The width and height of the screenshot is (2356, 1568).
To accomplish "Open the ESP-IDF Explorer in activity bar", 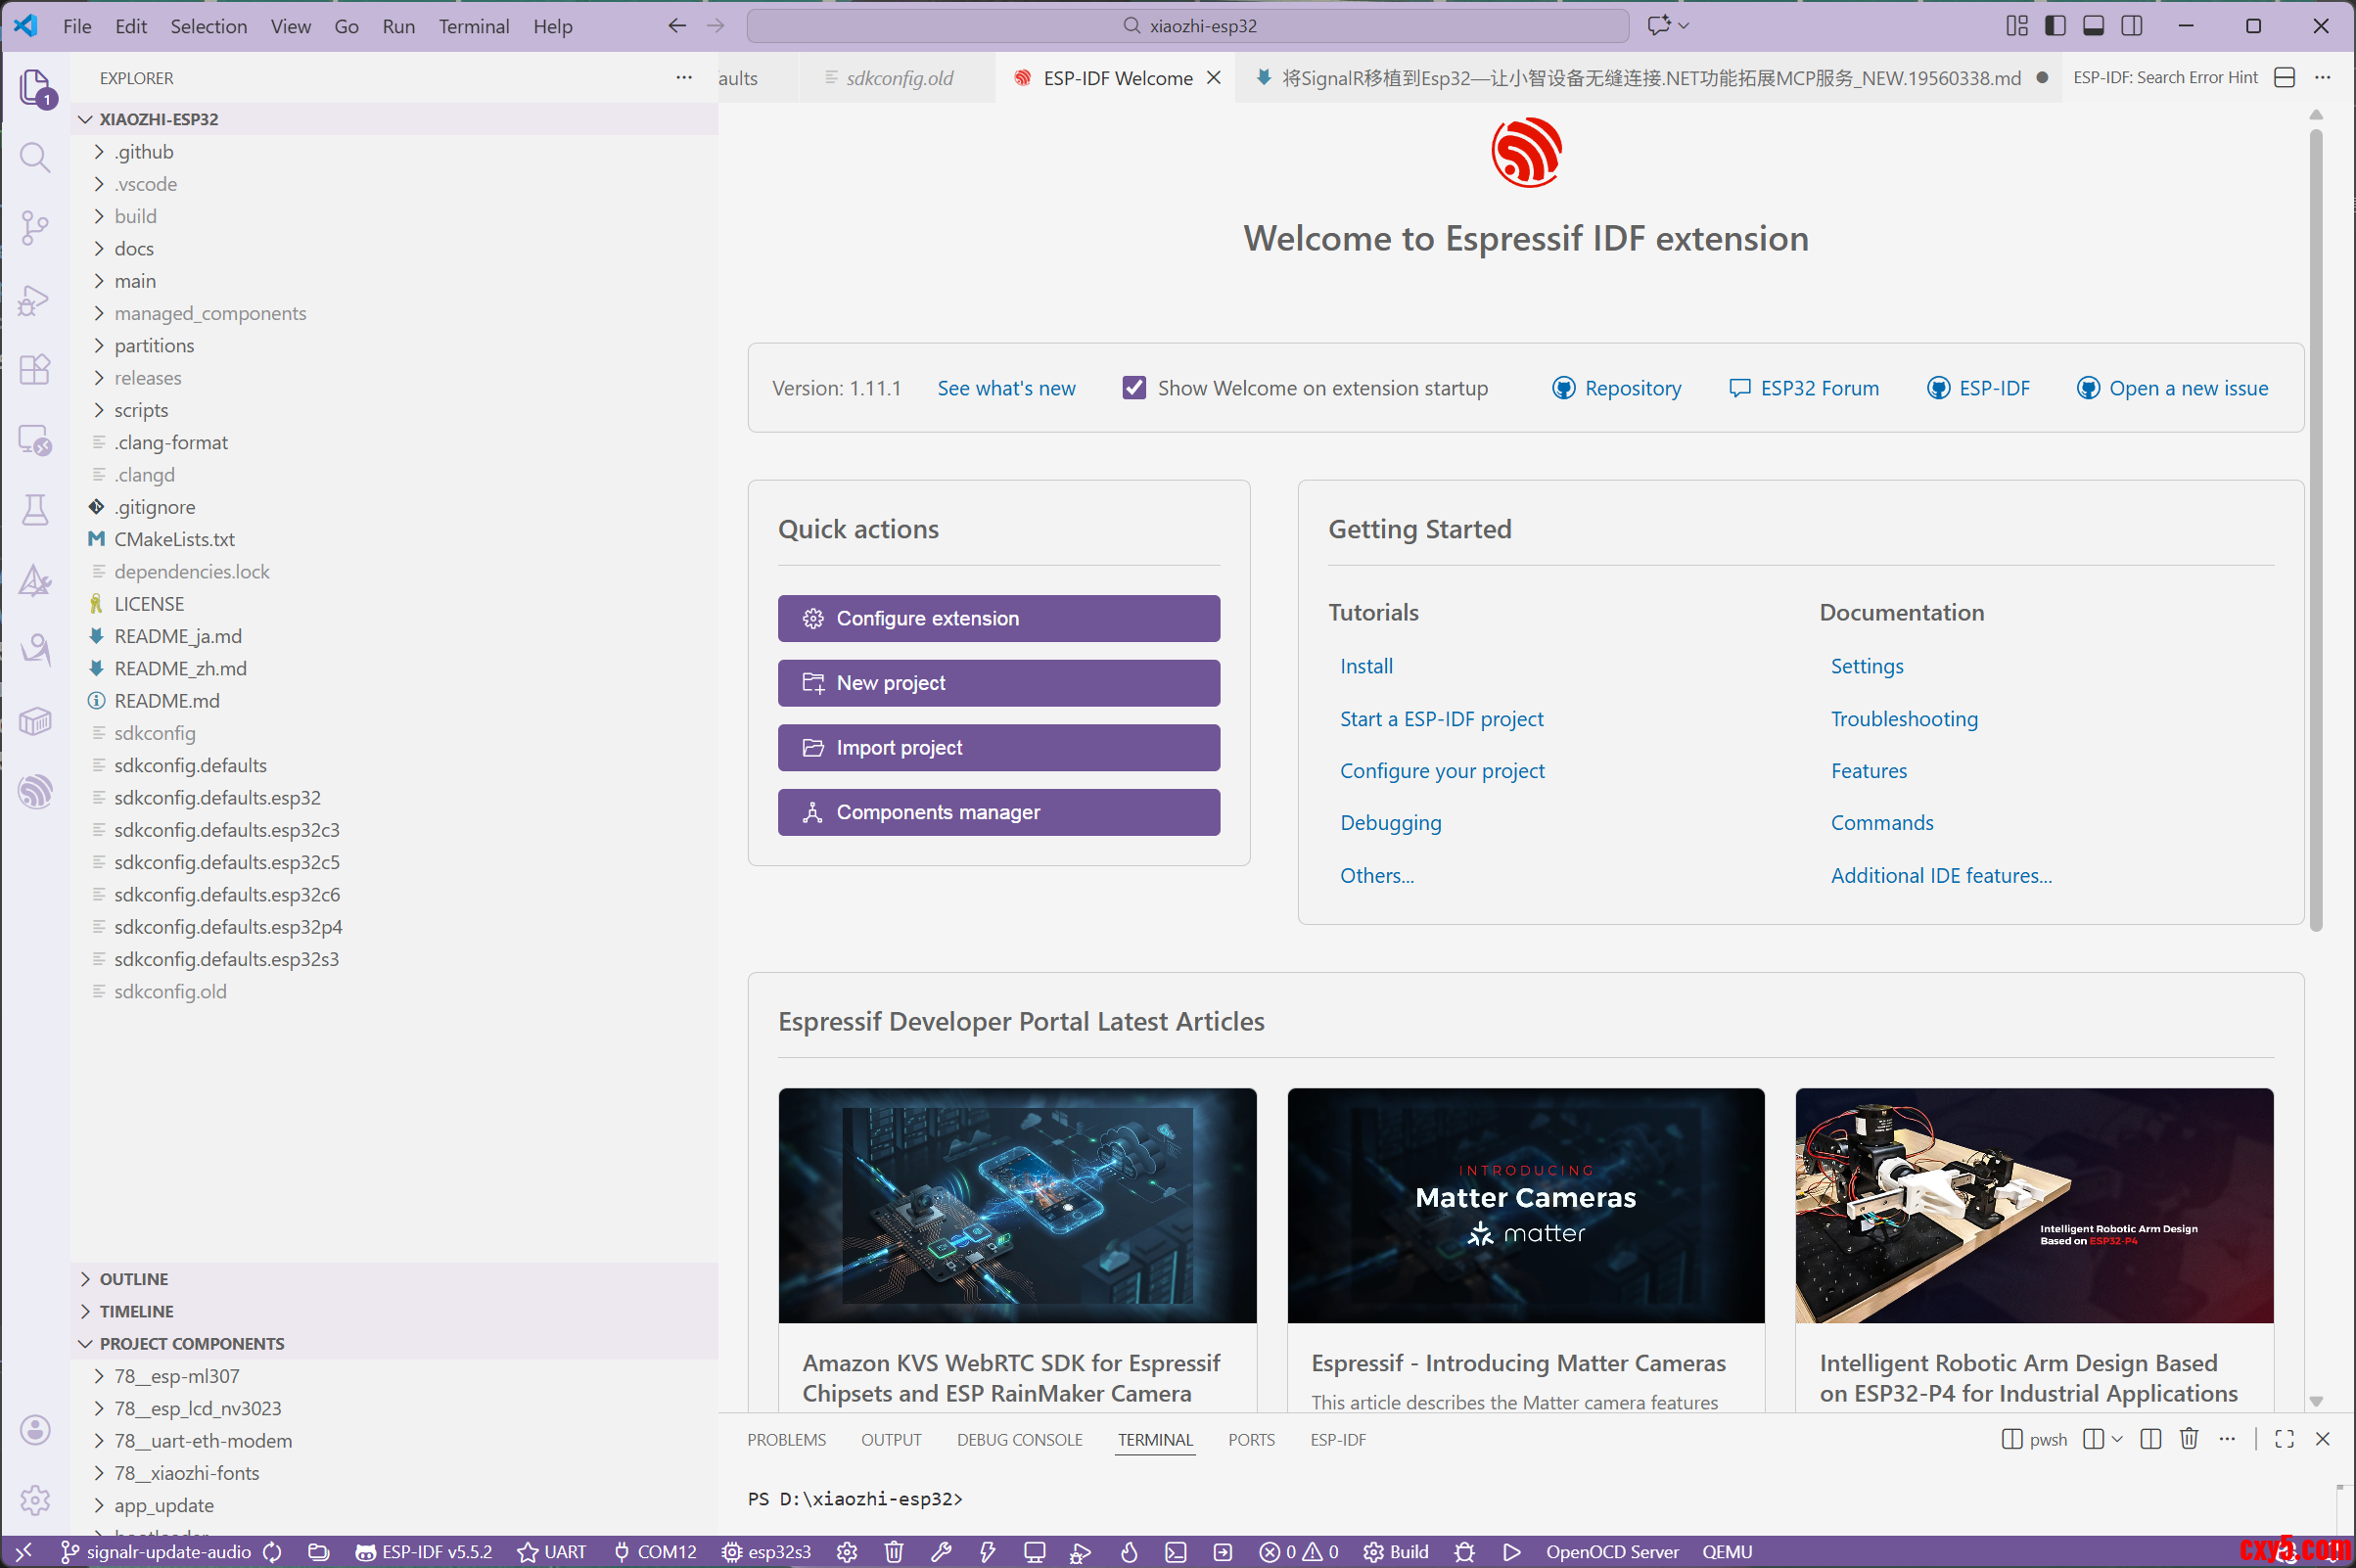I will [x=35, y=791].
